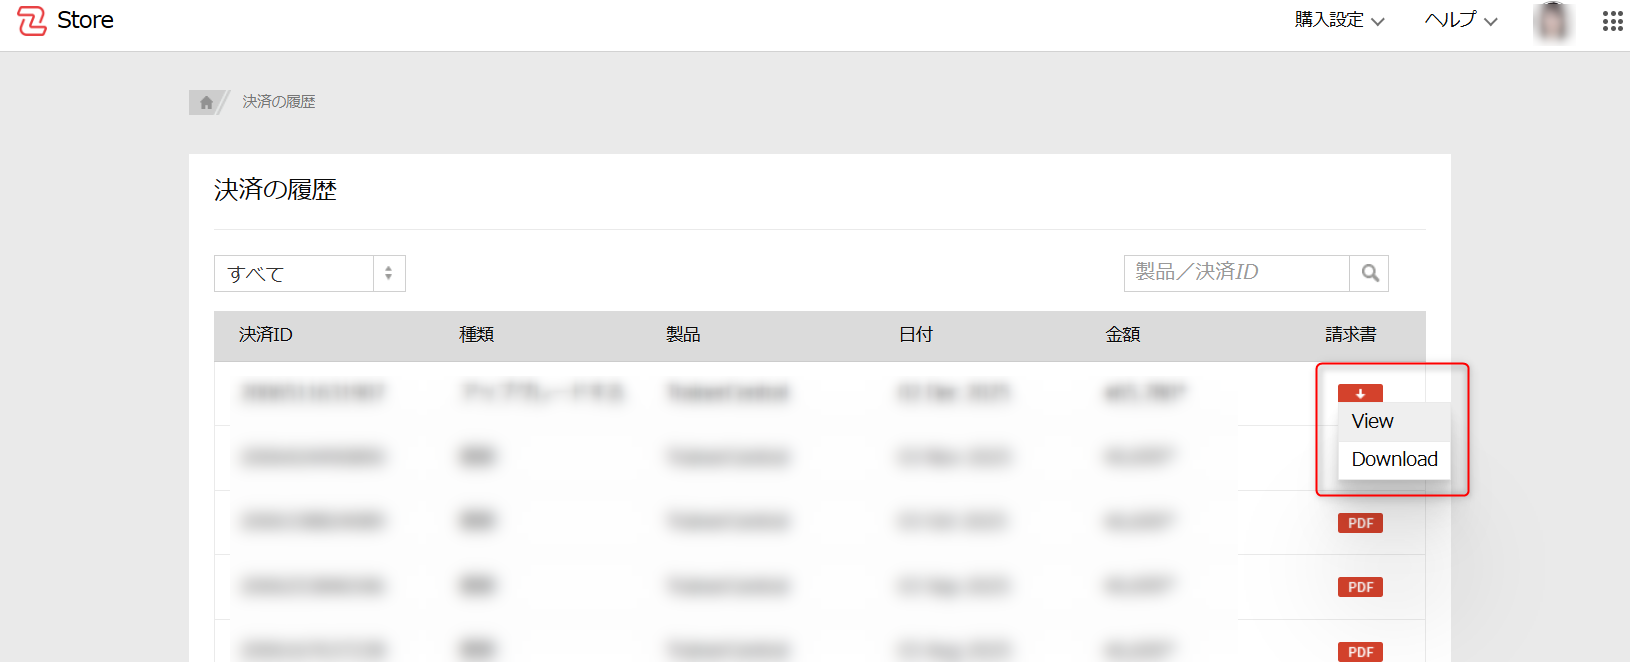Click the 決済ID column header
1630x662 pixels.
coord(266,335)
